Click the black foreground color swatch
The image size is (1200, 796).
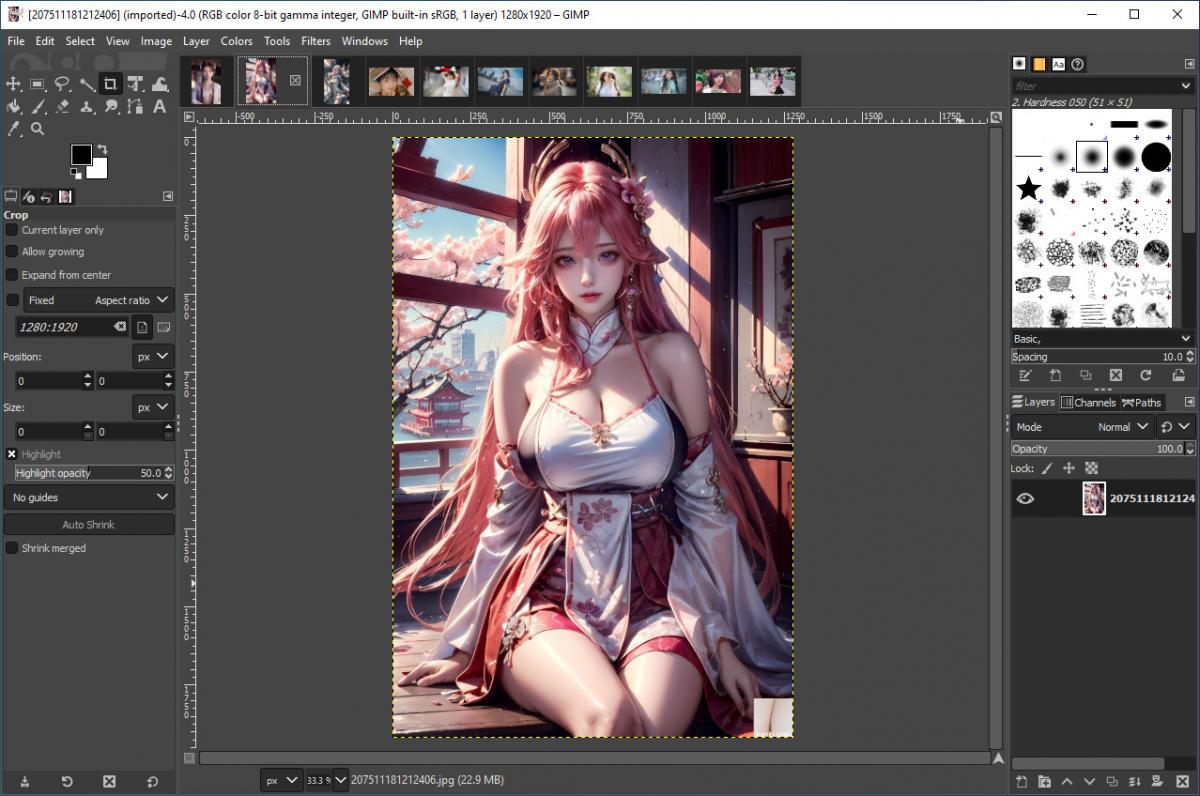tap(81, 154)
